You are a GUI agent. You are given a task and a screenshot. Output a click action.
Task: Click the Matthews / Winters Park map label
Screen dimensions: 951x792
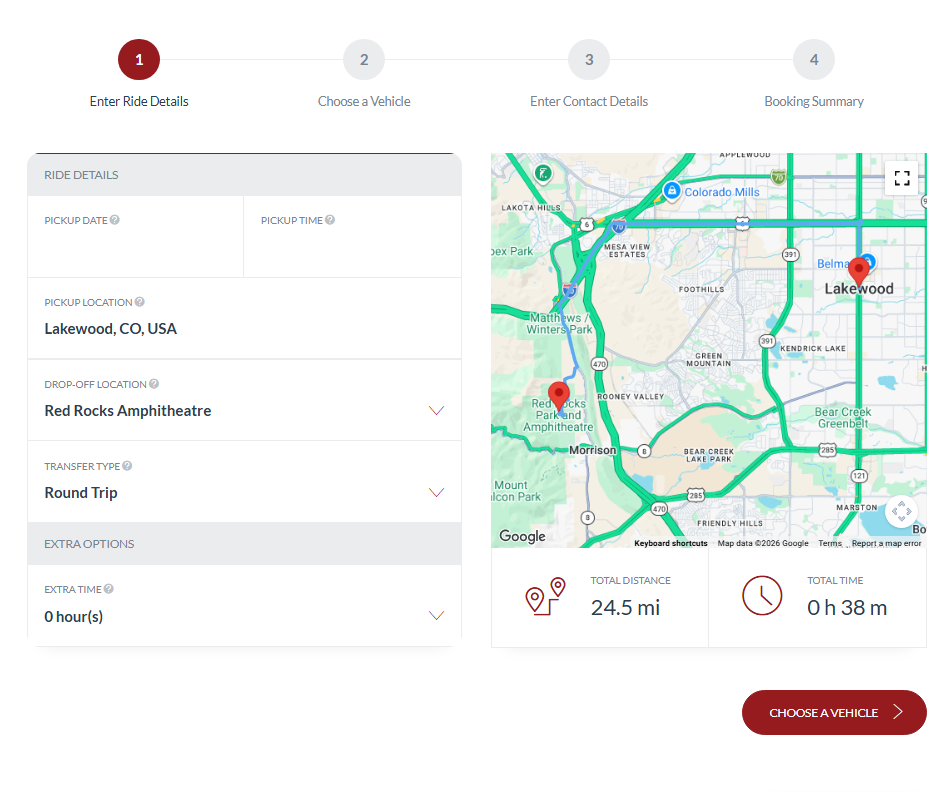coord(559,324)
